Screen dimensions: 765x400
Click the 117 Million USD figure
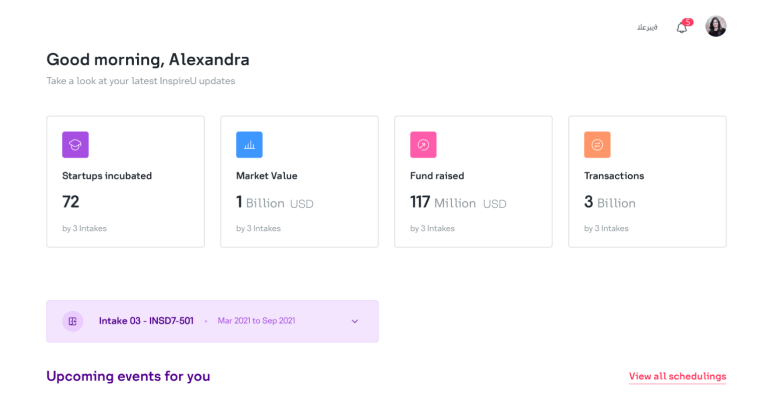458,202
